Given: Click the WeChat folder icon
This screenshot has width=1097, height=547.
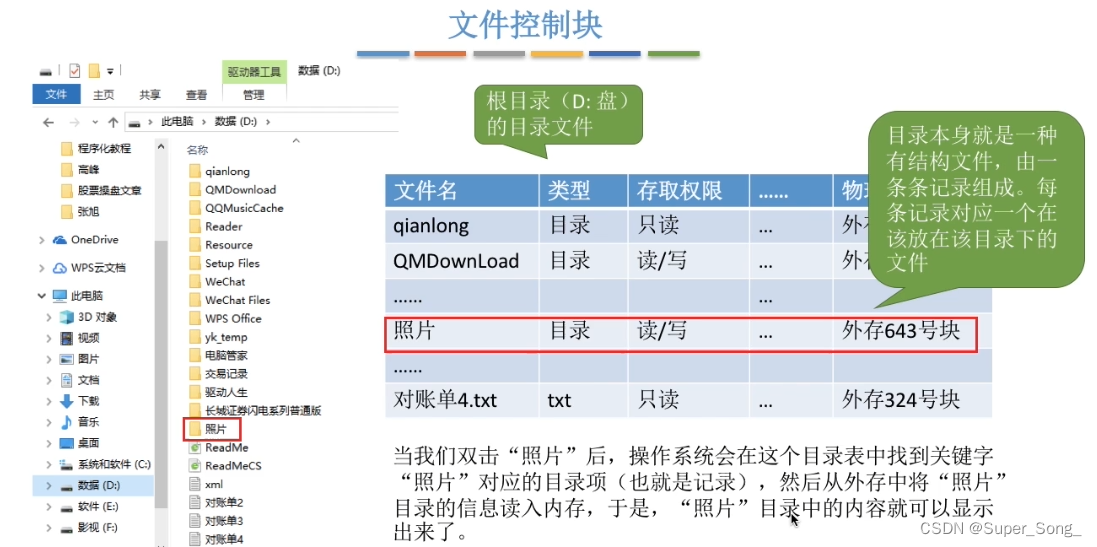Looking at the screenshot, I should [x=194, y=281].
